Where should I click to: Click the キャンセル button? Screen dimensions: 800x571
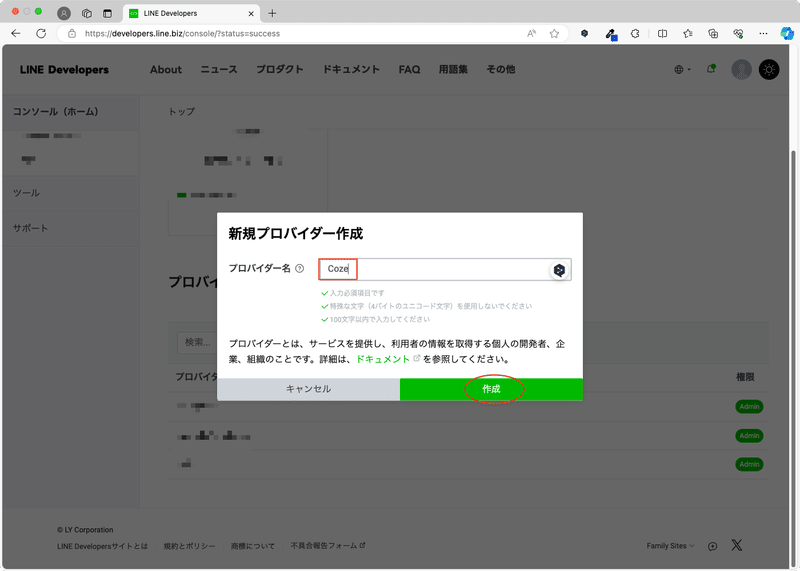pyautogui.click(x=308, y=389)
